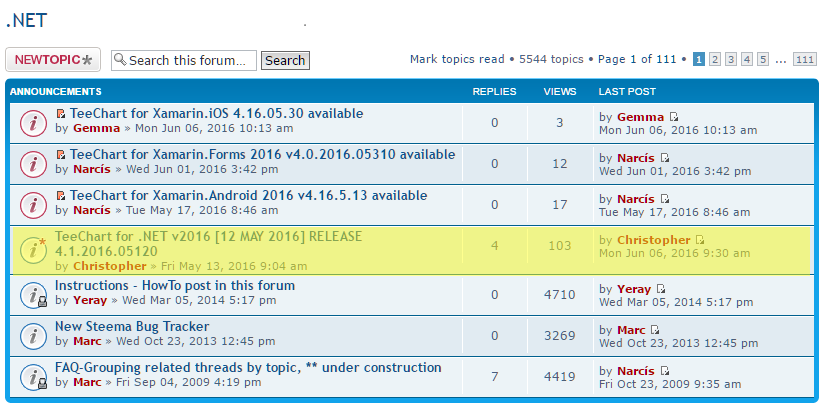Click the locked announcement icon for Instructions topic
829x405 pixels.
(x=33, y=295)
